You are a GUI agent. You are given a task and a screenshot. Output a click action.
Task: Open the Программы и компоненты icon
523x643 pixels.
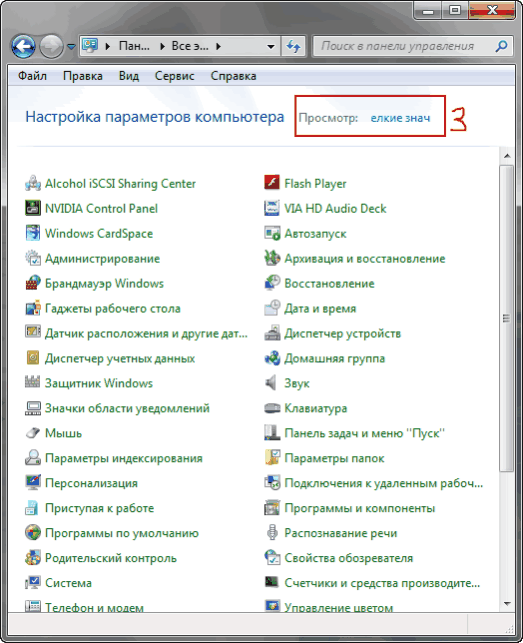(x=272, y=508)
